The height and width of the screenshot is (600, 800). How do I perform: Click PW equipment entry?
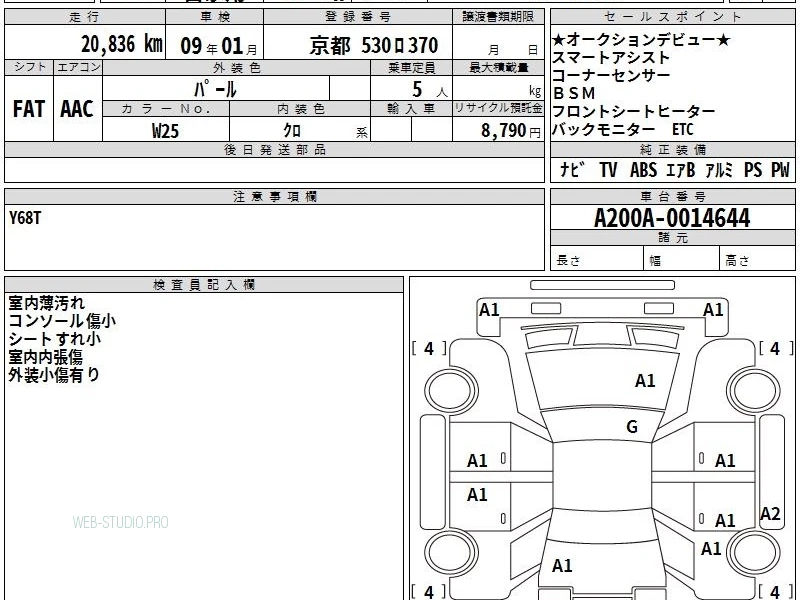pos(780,169)
